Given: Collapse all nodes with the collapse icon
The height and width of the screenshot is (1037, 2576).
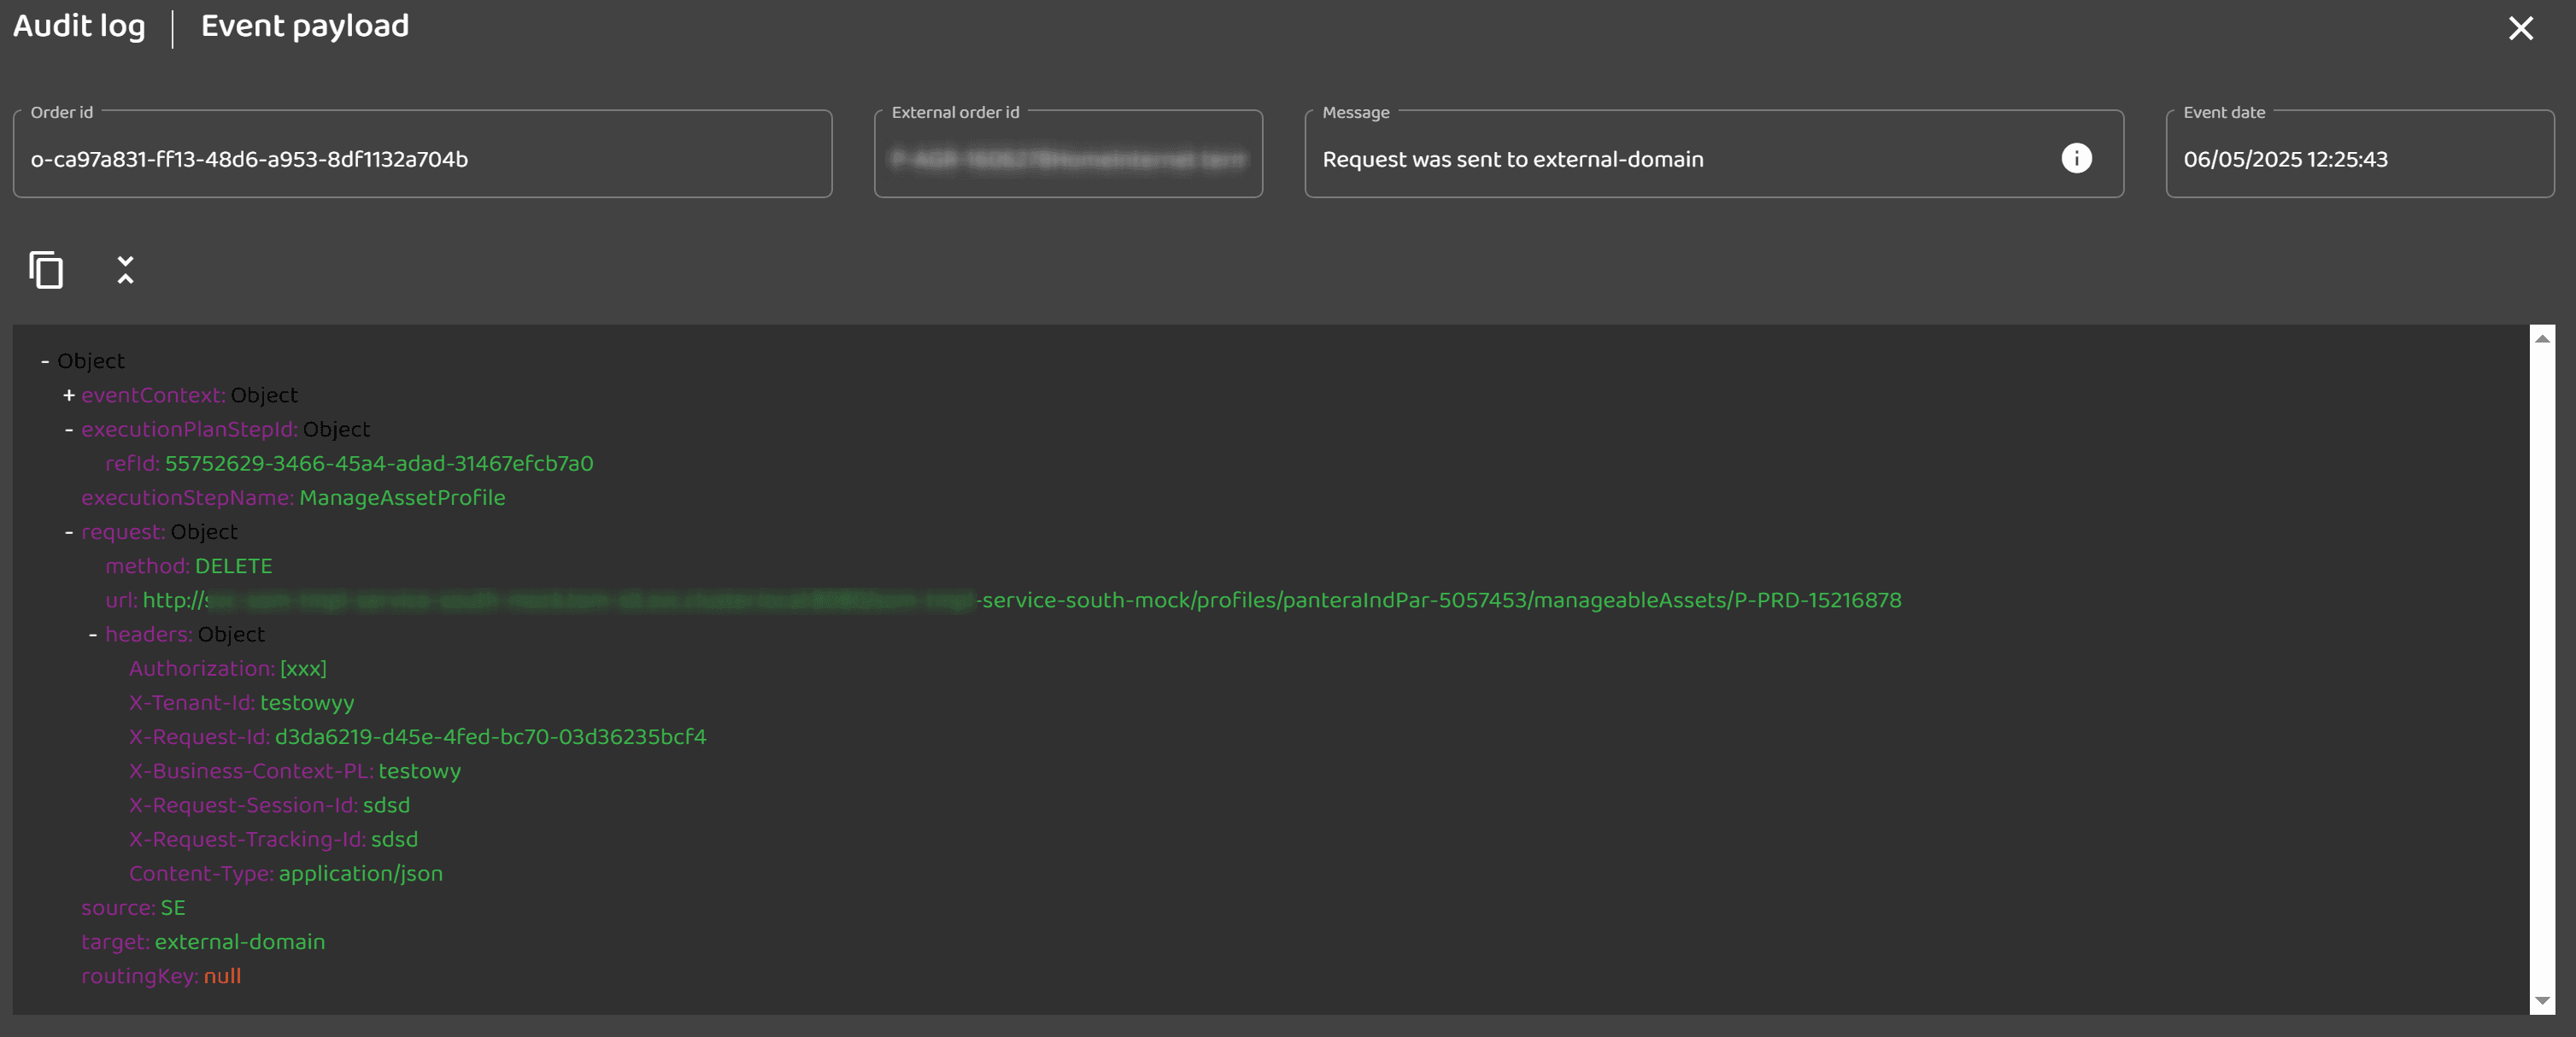Looking at the screenshot, I should point(125,270).
